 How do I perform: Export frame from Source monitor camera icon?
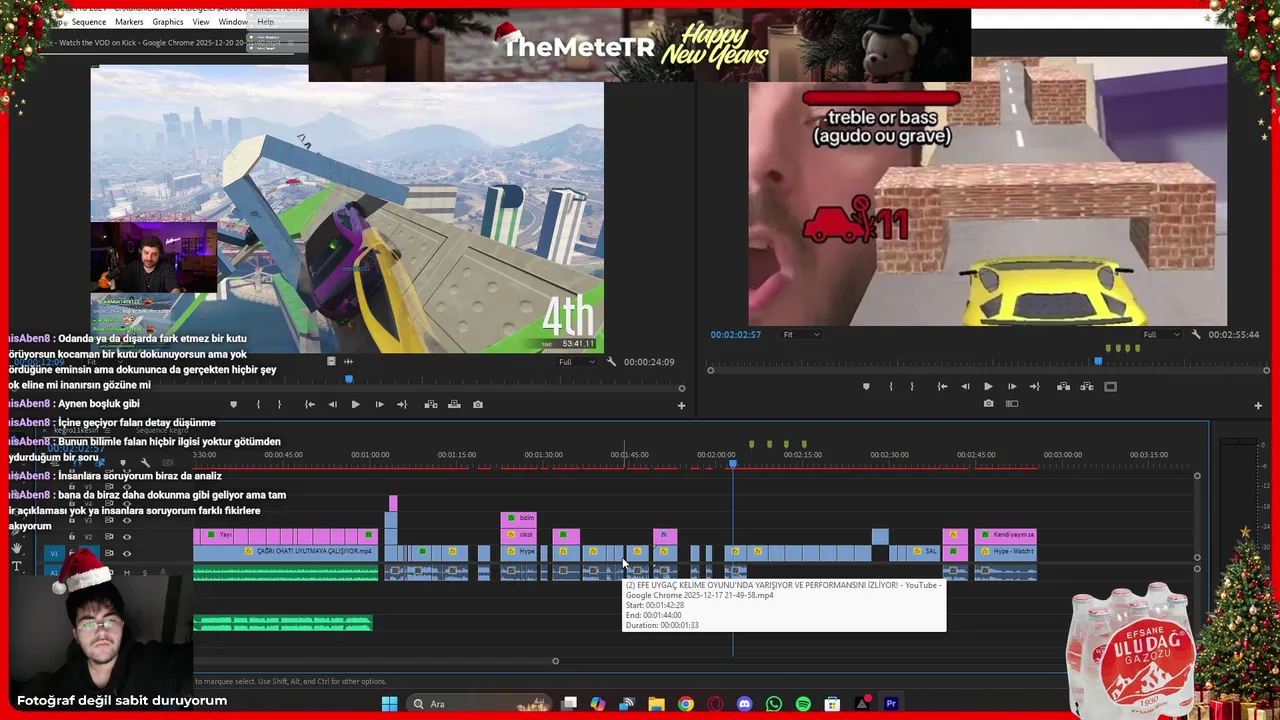point(478,405)
